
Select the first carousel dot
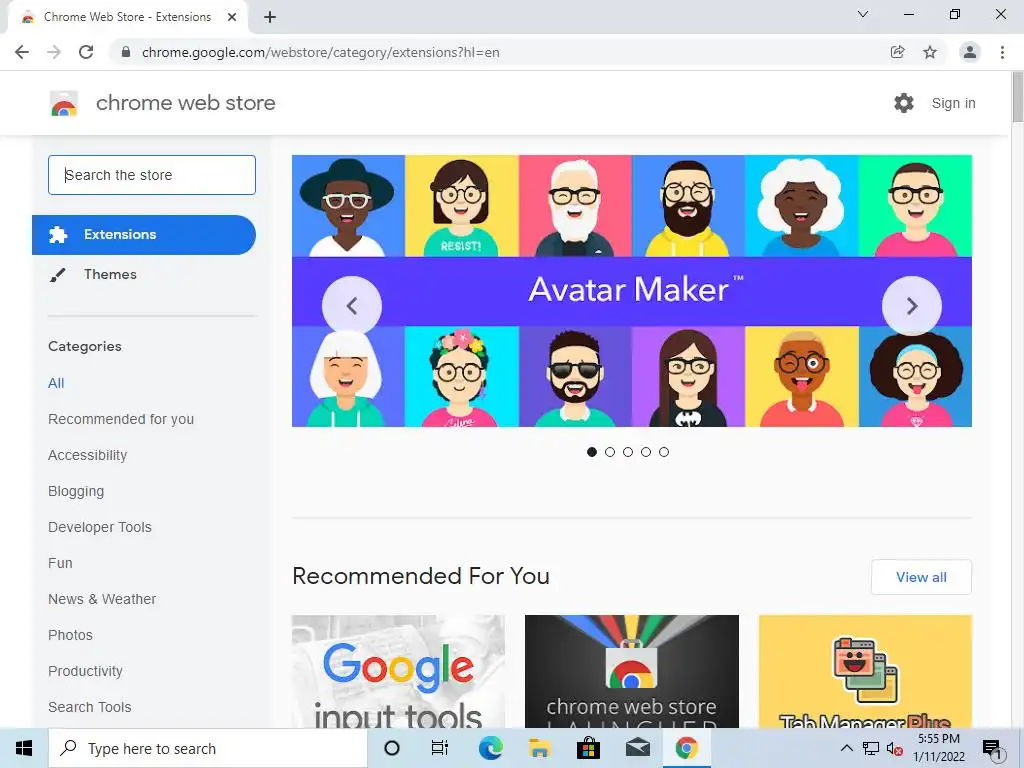pos(592,452)
